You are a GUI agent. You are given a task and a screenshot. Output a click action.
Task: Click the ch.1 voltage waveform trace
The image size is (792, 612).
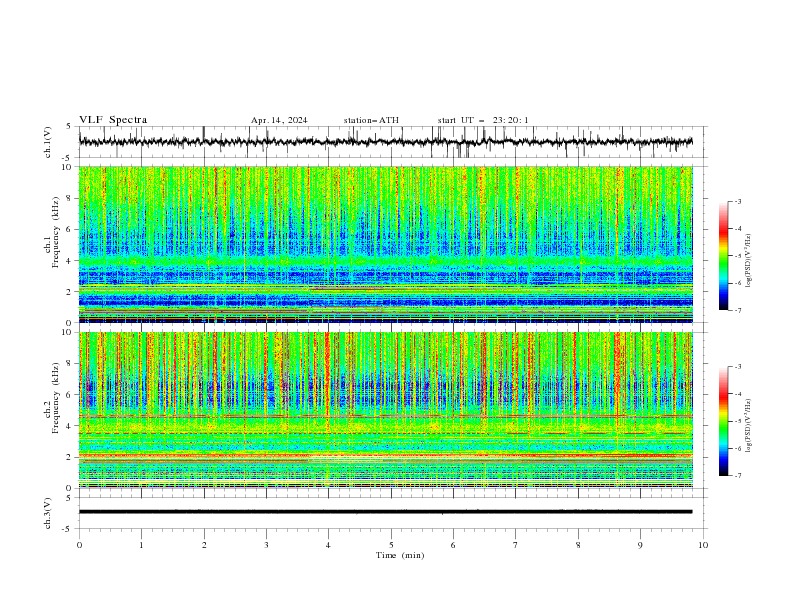click(385, 142)
